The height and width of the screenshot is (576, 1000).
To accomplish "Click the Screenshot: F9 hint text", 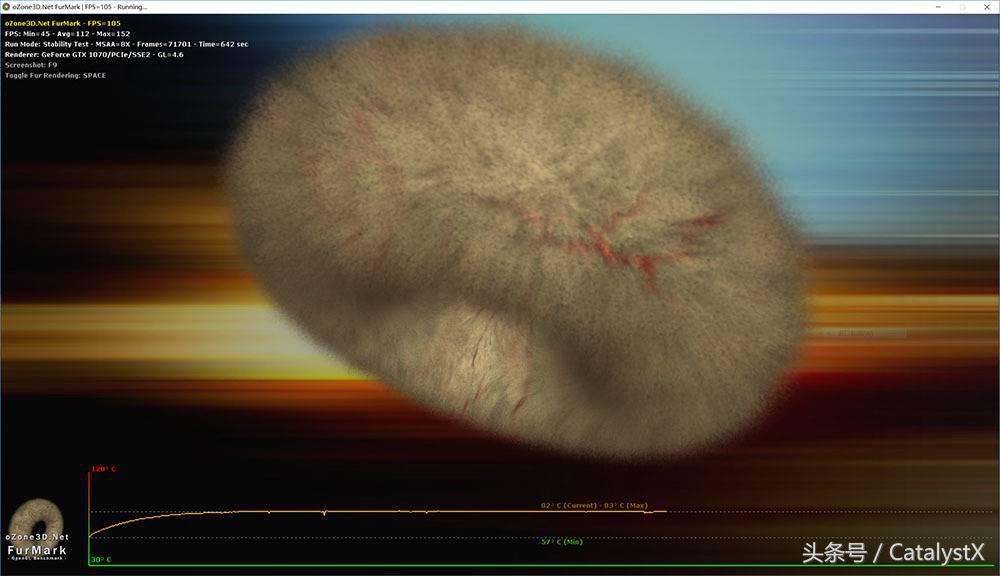I will coord(31,65).
